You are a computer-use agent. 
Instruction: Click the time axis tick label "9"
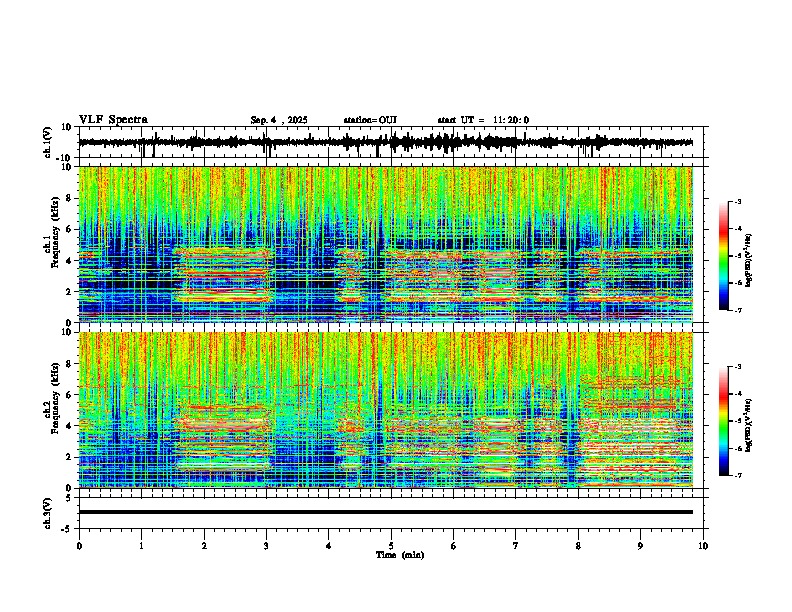click(640, 546)
